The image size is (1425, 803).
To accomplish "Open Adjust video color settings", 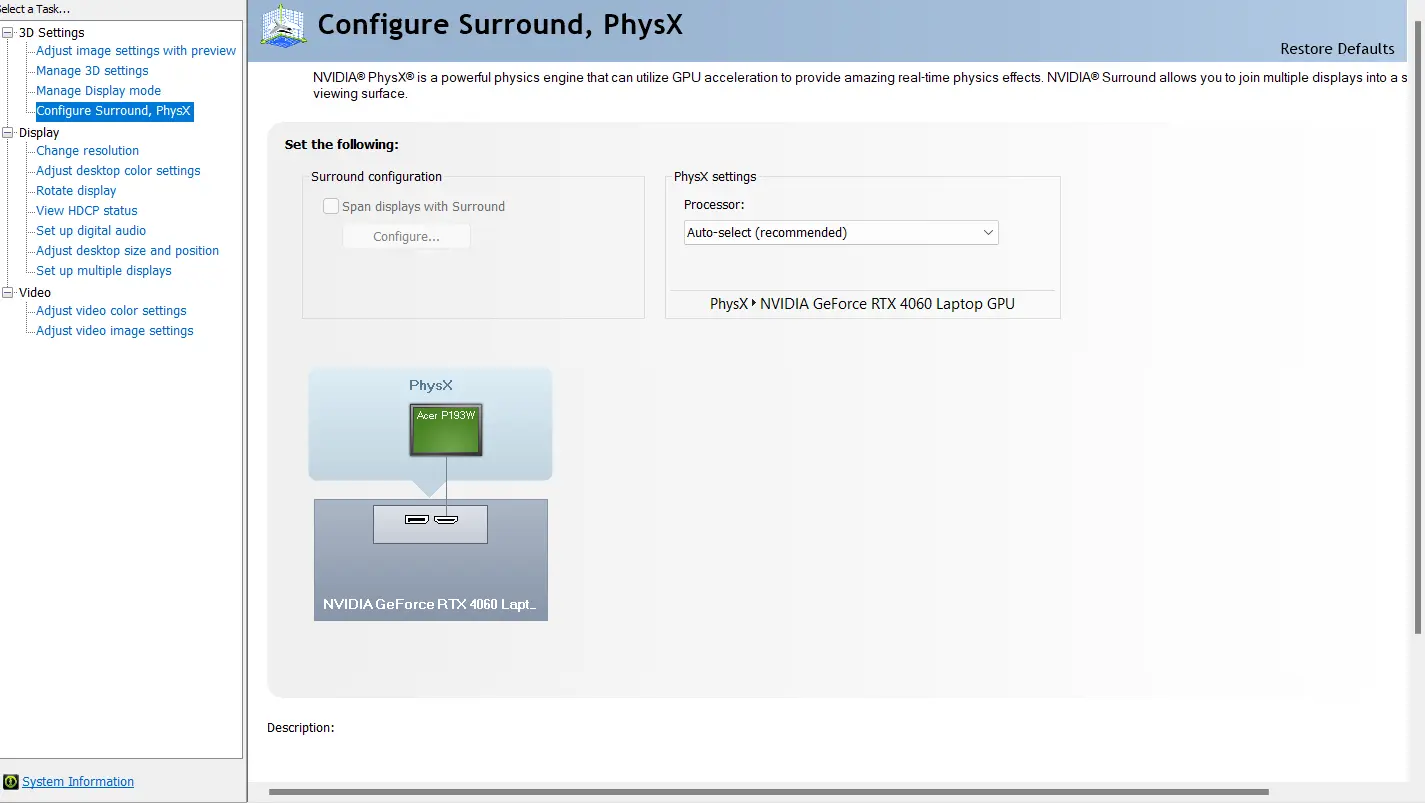I will click(x=111, y=311).
